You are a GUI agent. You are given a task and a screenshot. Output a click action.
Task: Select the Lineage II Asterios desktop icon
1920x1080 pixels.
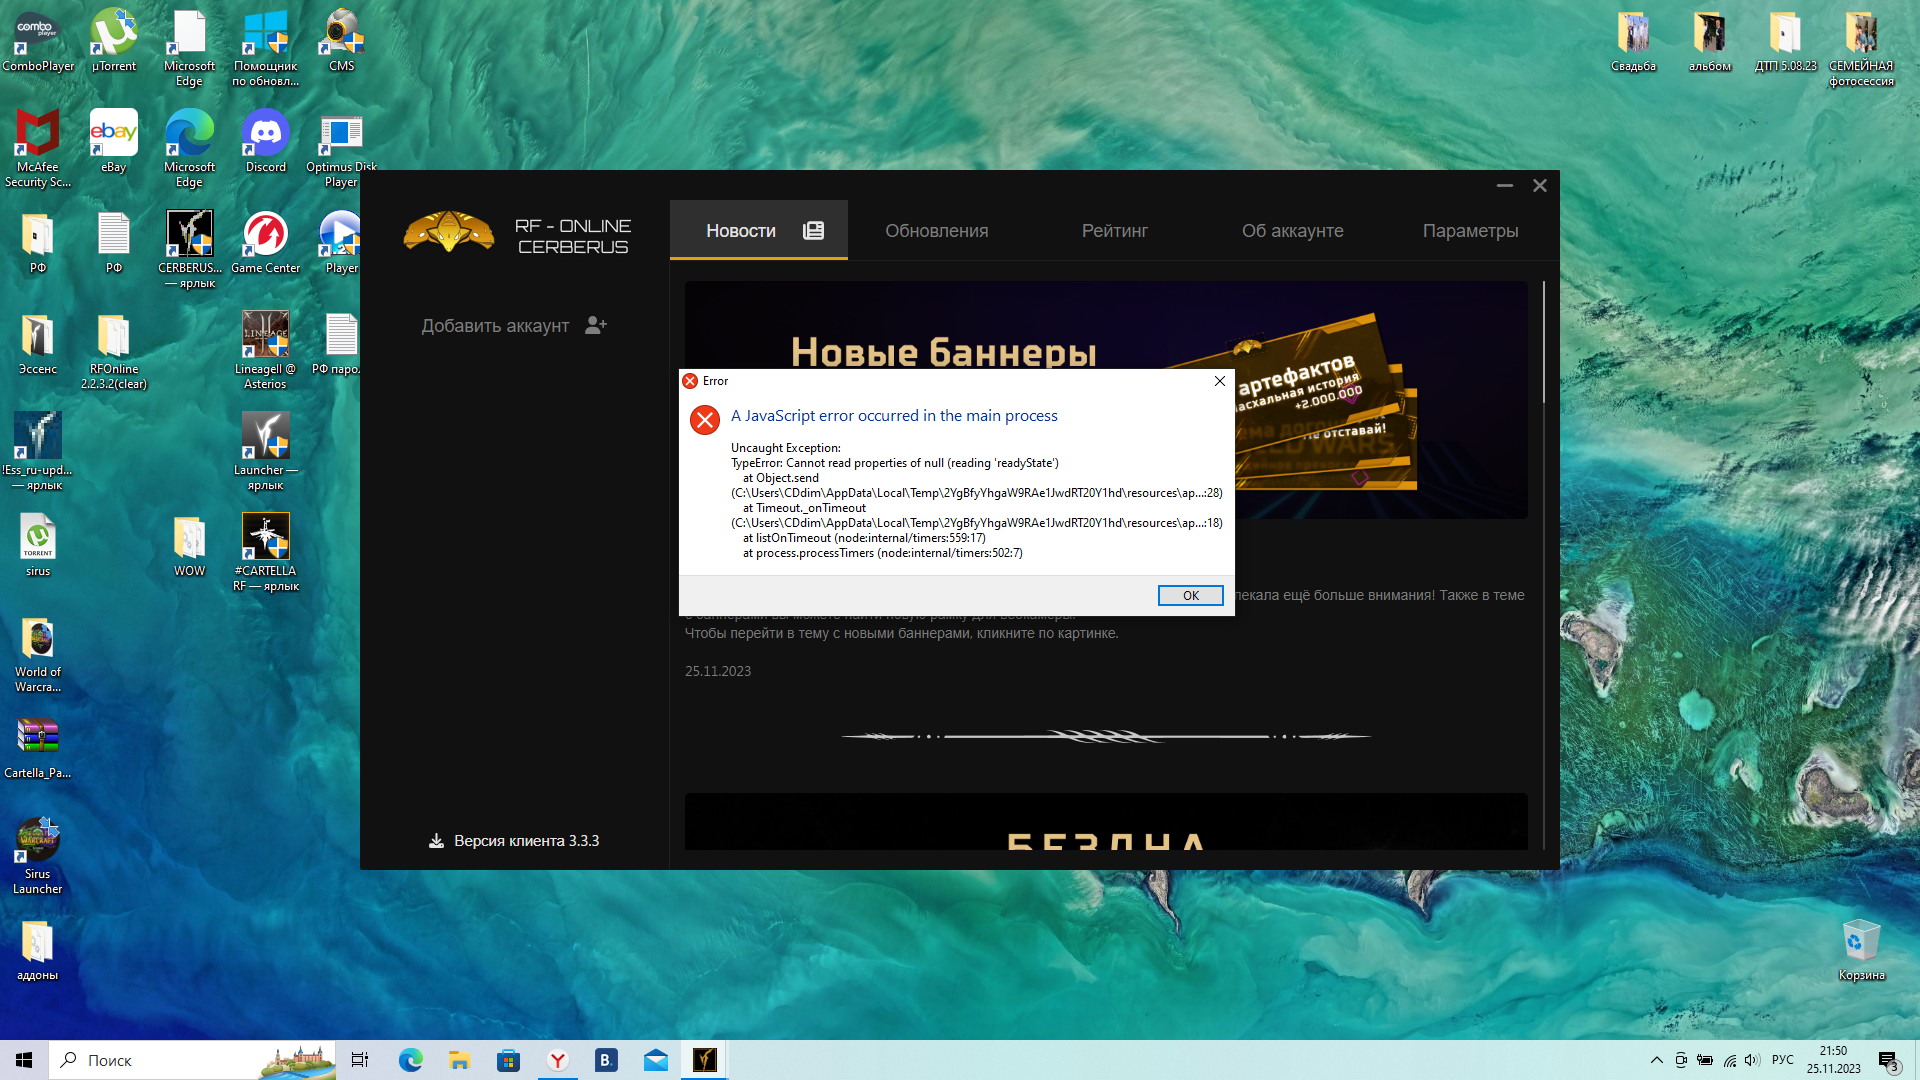click(266, 351)
